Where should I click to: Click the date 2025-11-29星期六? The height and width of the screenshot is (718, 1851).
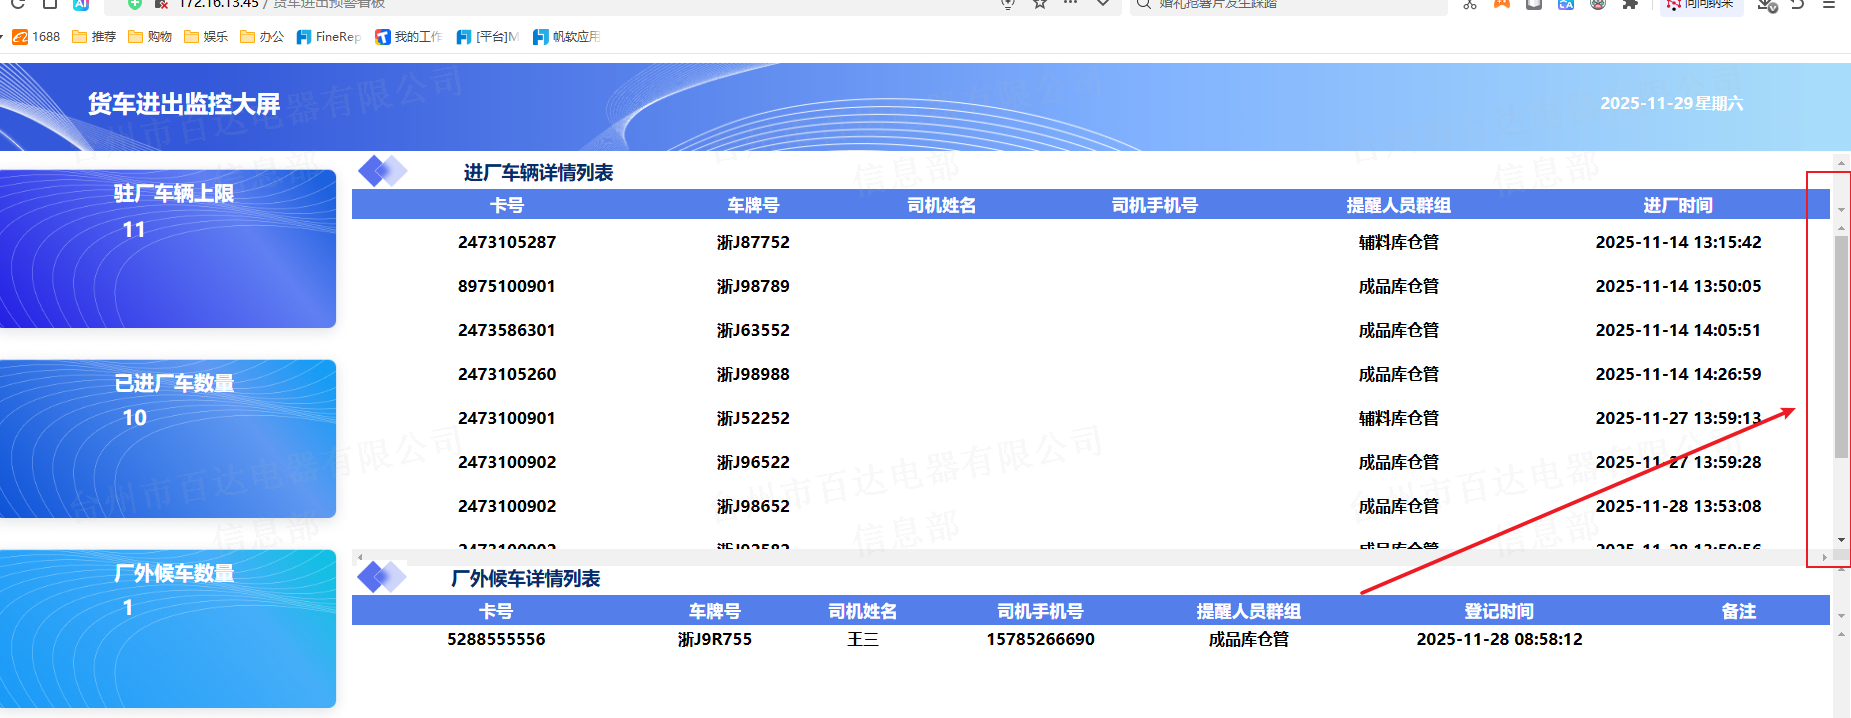(x=1671, y=103)
